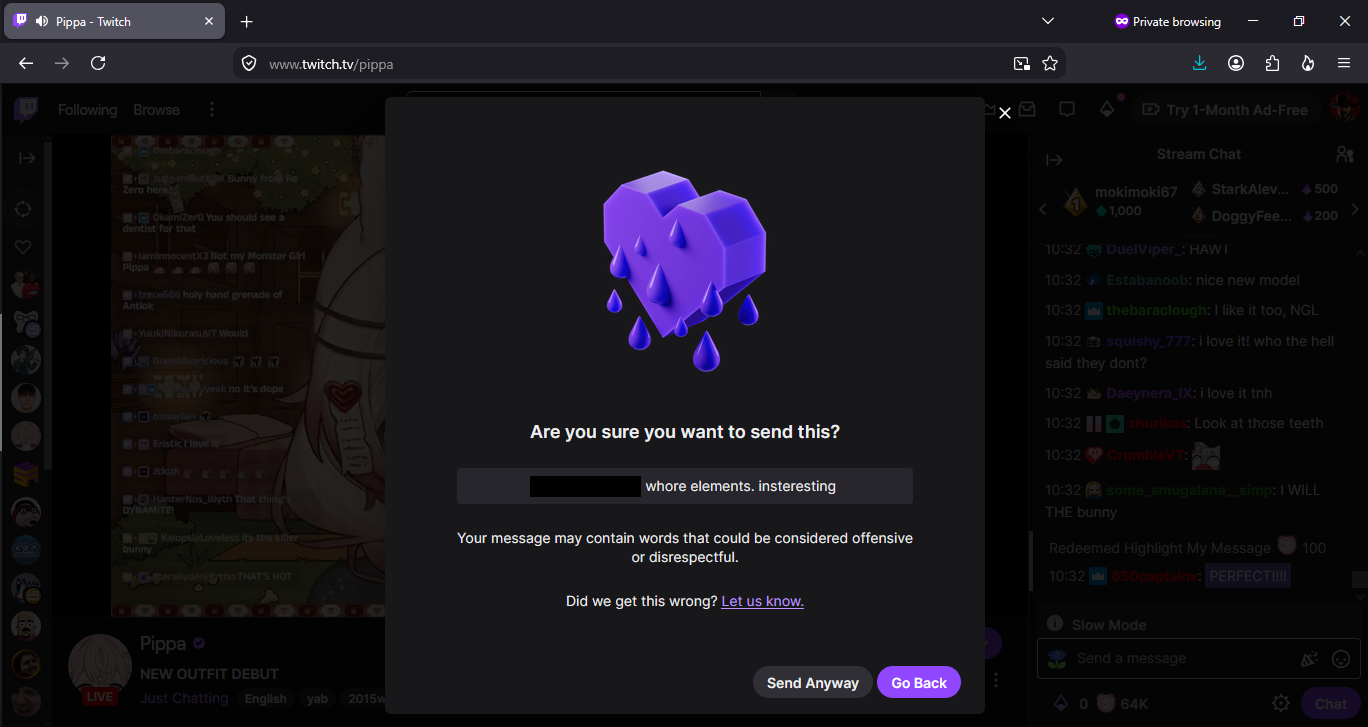
Task: Select the yab stream tag
Action: point(317,699)
